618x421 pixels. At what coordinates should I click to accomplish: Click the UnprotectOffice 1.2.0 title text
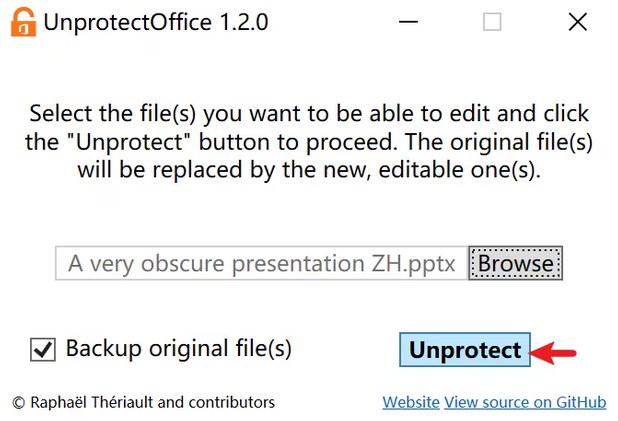point(155,22)
